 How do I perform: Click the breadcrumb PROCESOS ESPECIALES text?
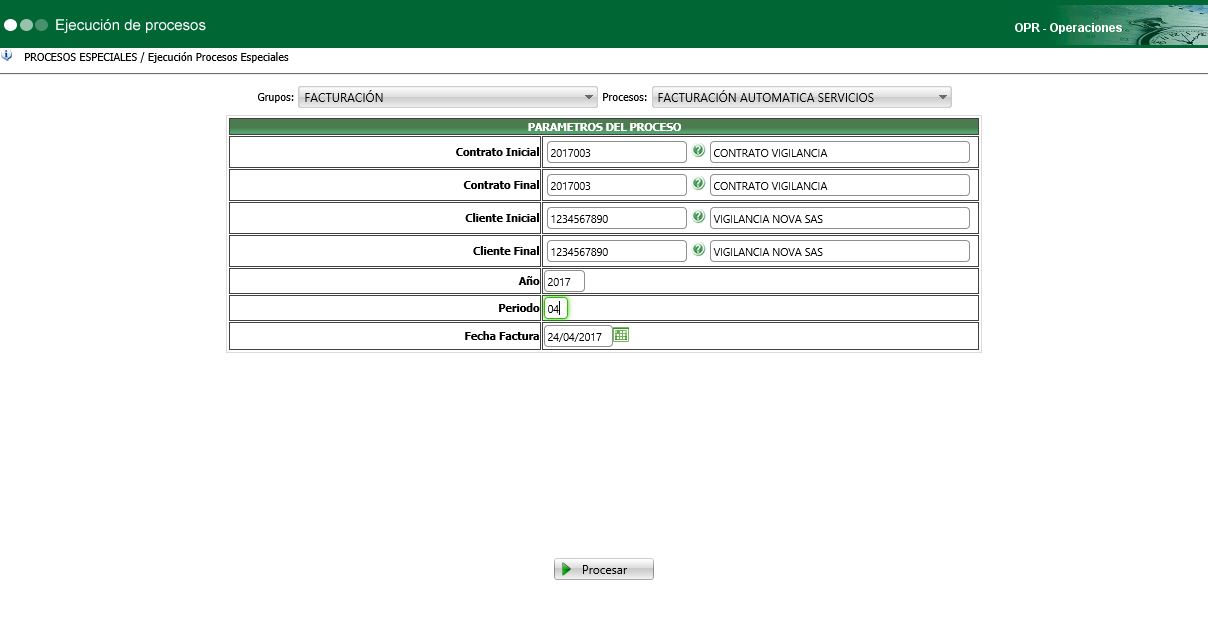(x=80, y=57)
